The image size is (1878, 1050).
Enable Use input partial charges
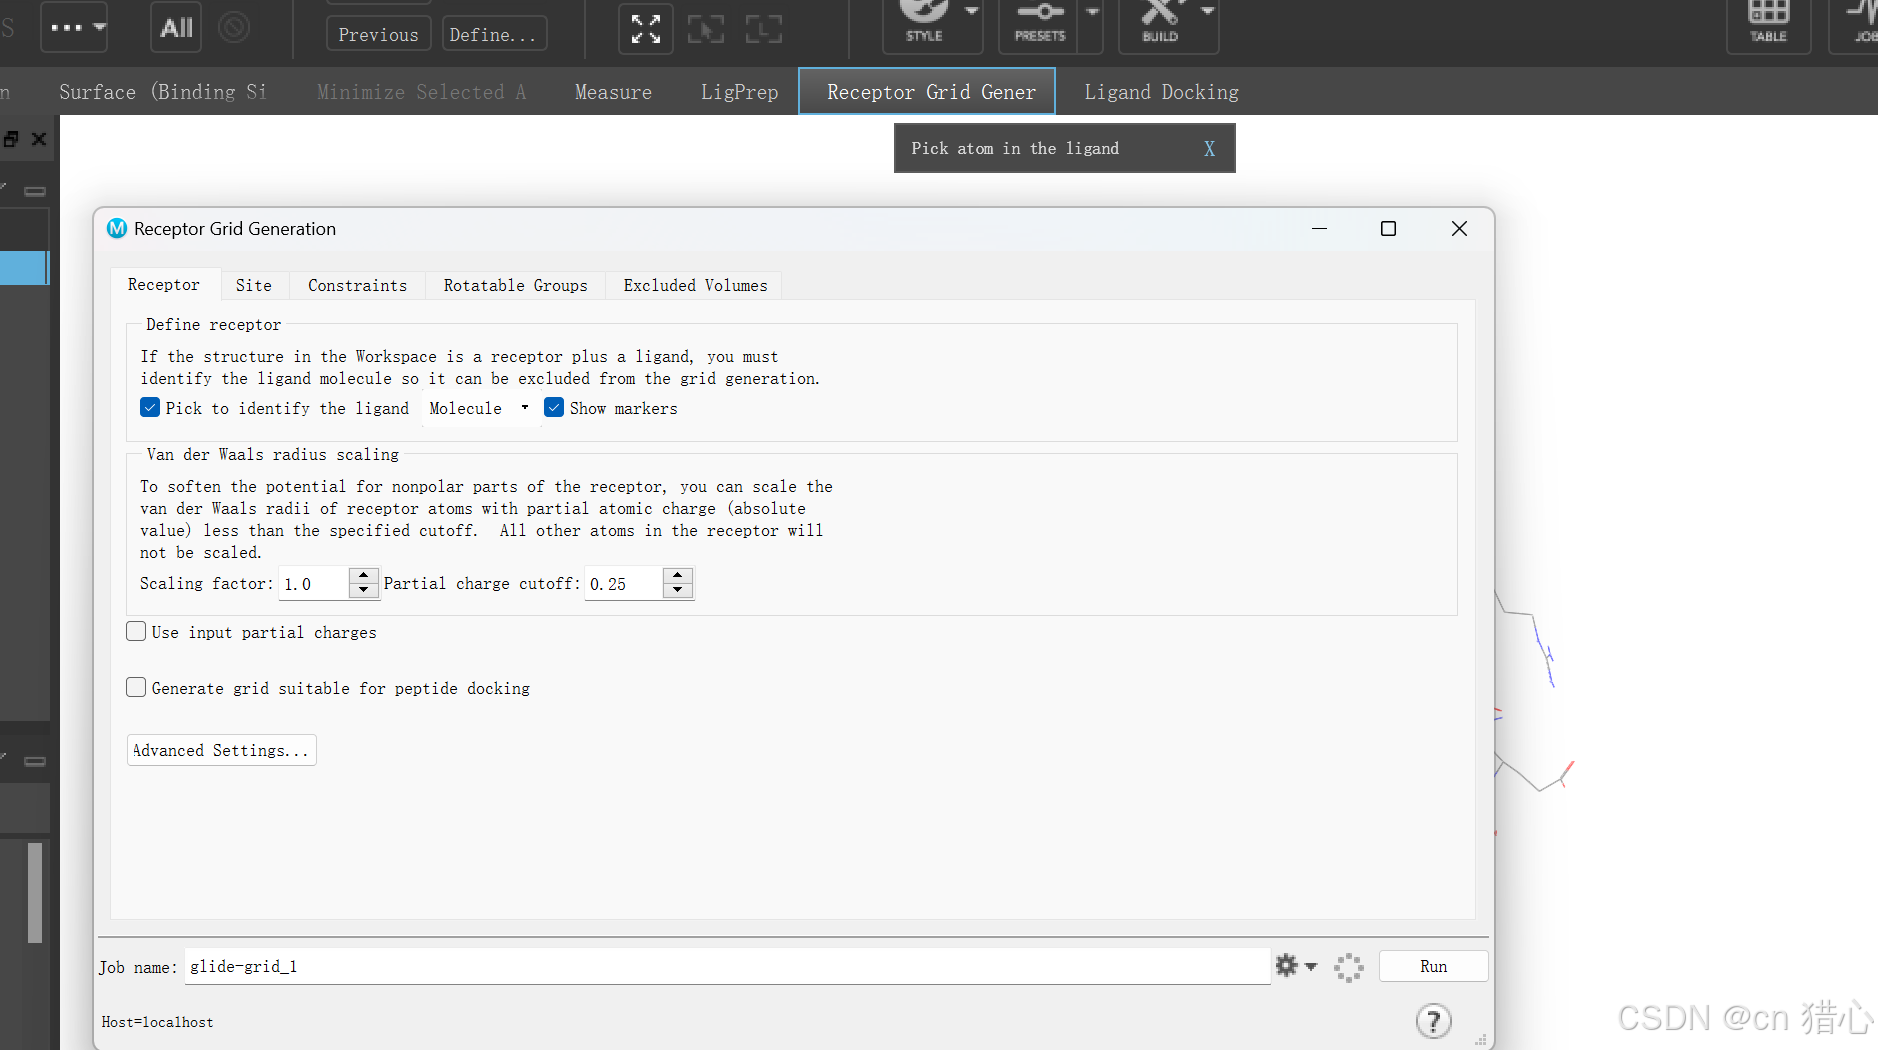[x=136, y=631]
